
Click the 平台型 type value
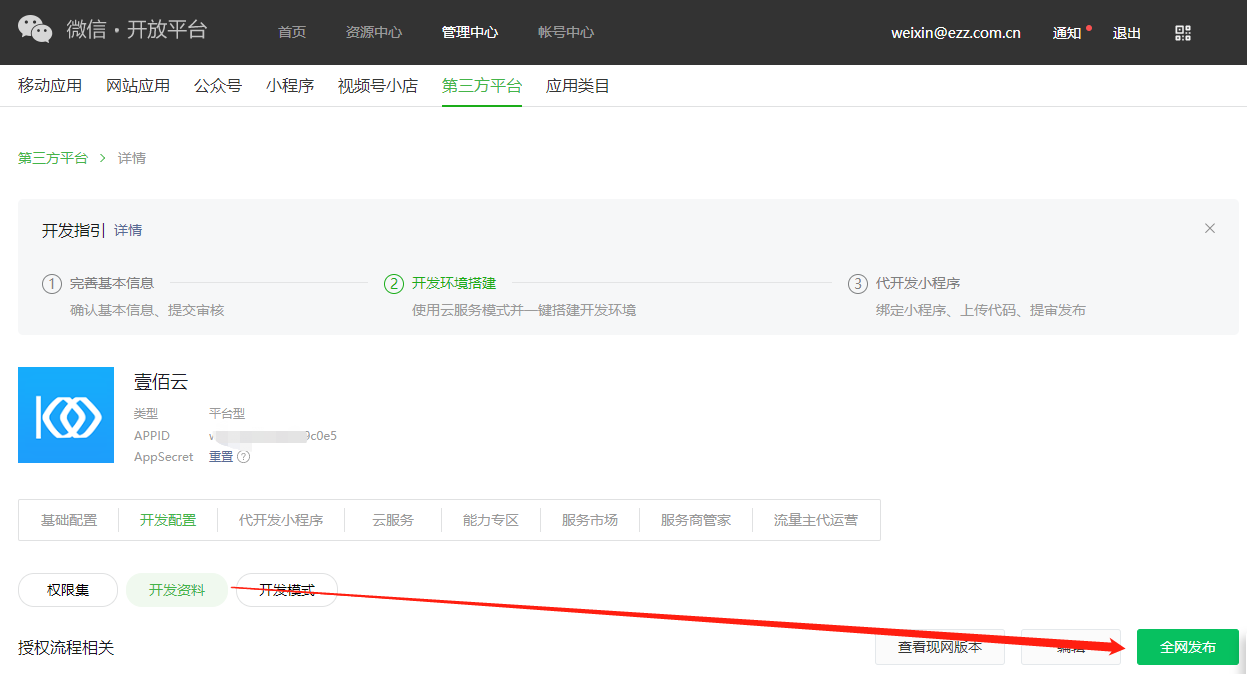227,413
